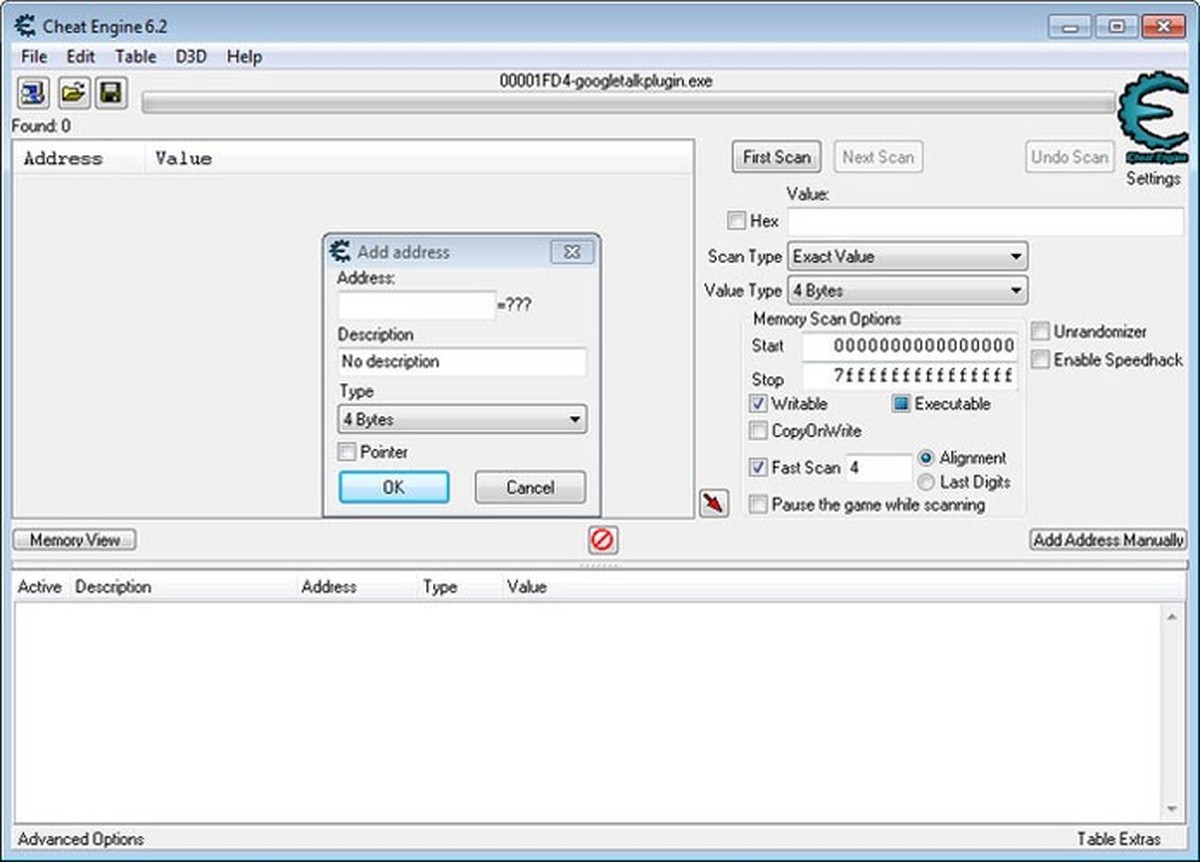This screenshot has height=862, width=1200.
Task: Uncheck the Writable memory option
Action: (757, 404)
